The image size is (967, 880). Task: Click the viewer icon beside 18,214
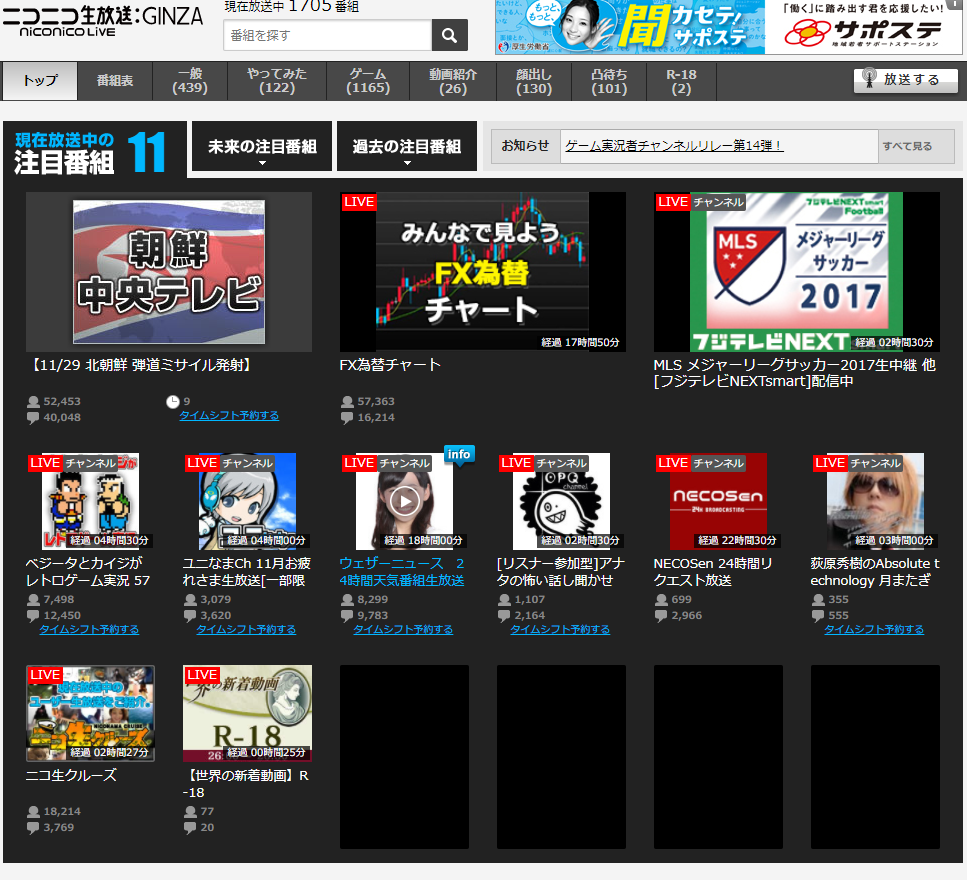pos(33,812)
